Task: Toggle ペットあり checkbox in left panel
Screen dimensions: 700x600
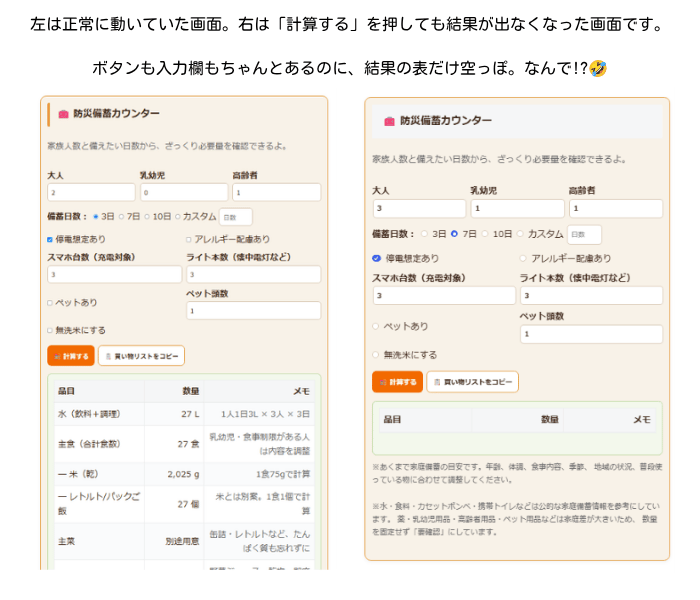Action: (x=50, y=303)
